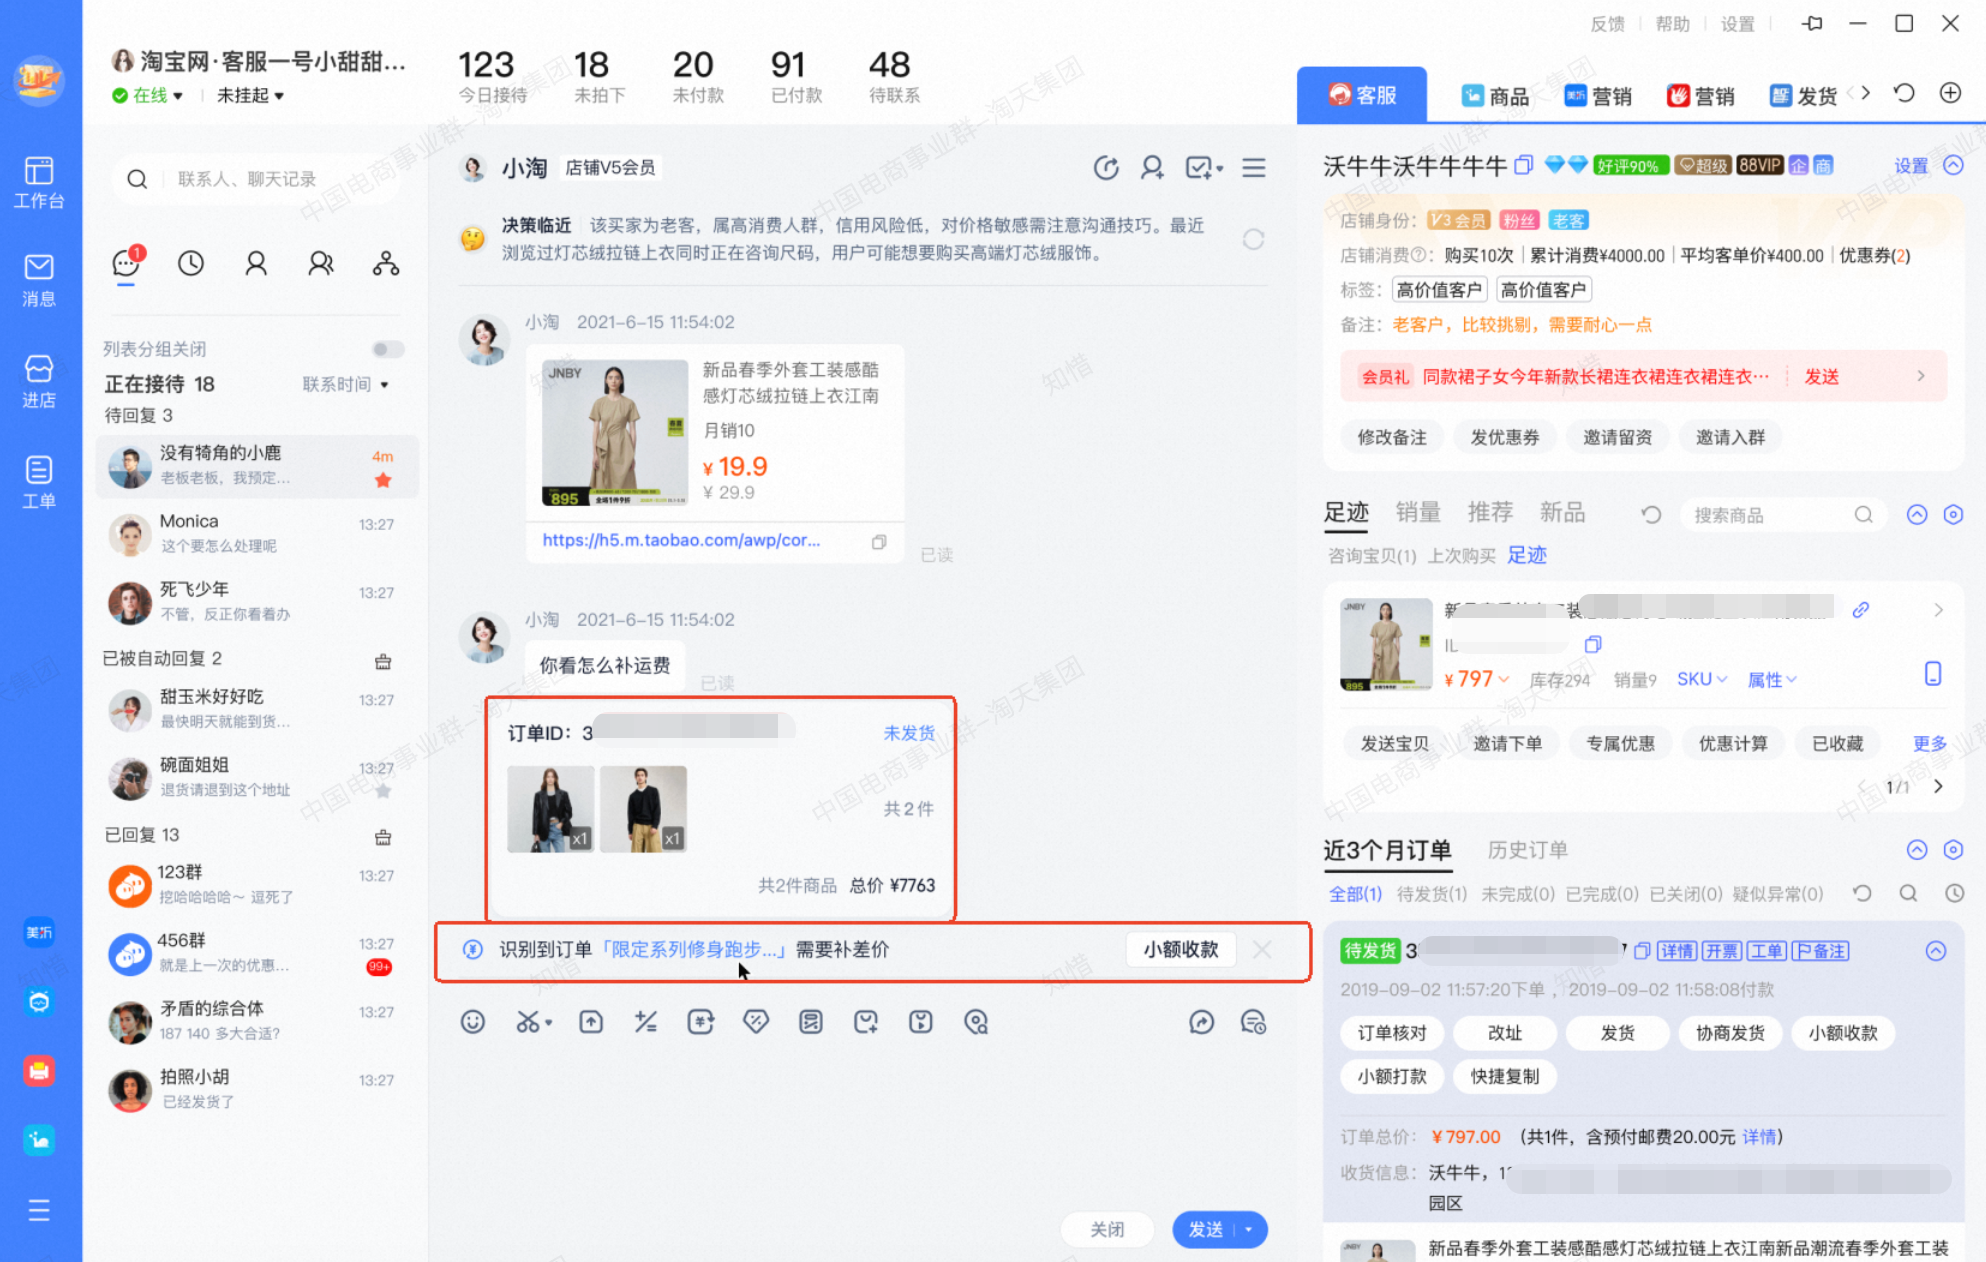This screenshot has width=1986, height=1262.
Task: Click the 小额收款 button in suggestion bar
Action: [x=1181, y=949]
